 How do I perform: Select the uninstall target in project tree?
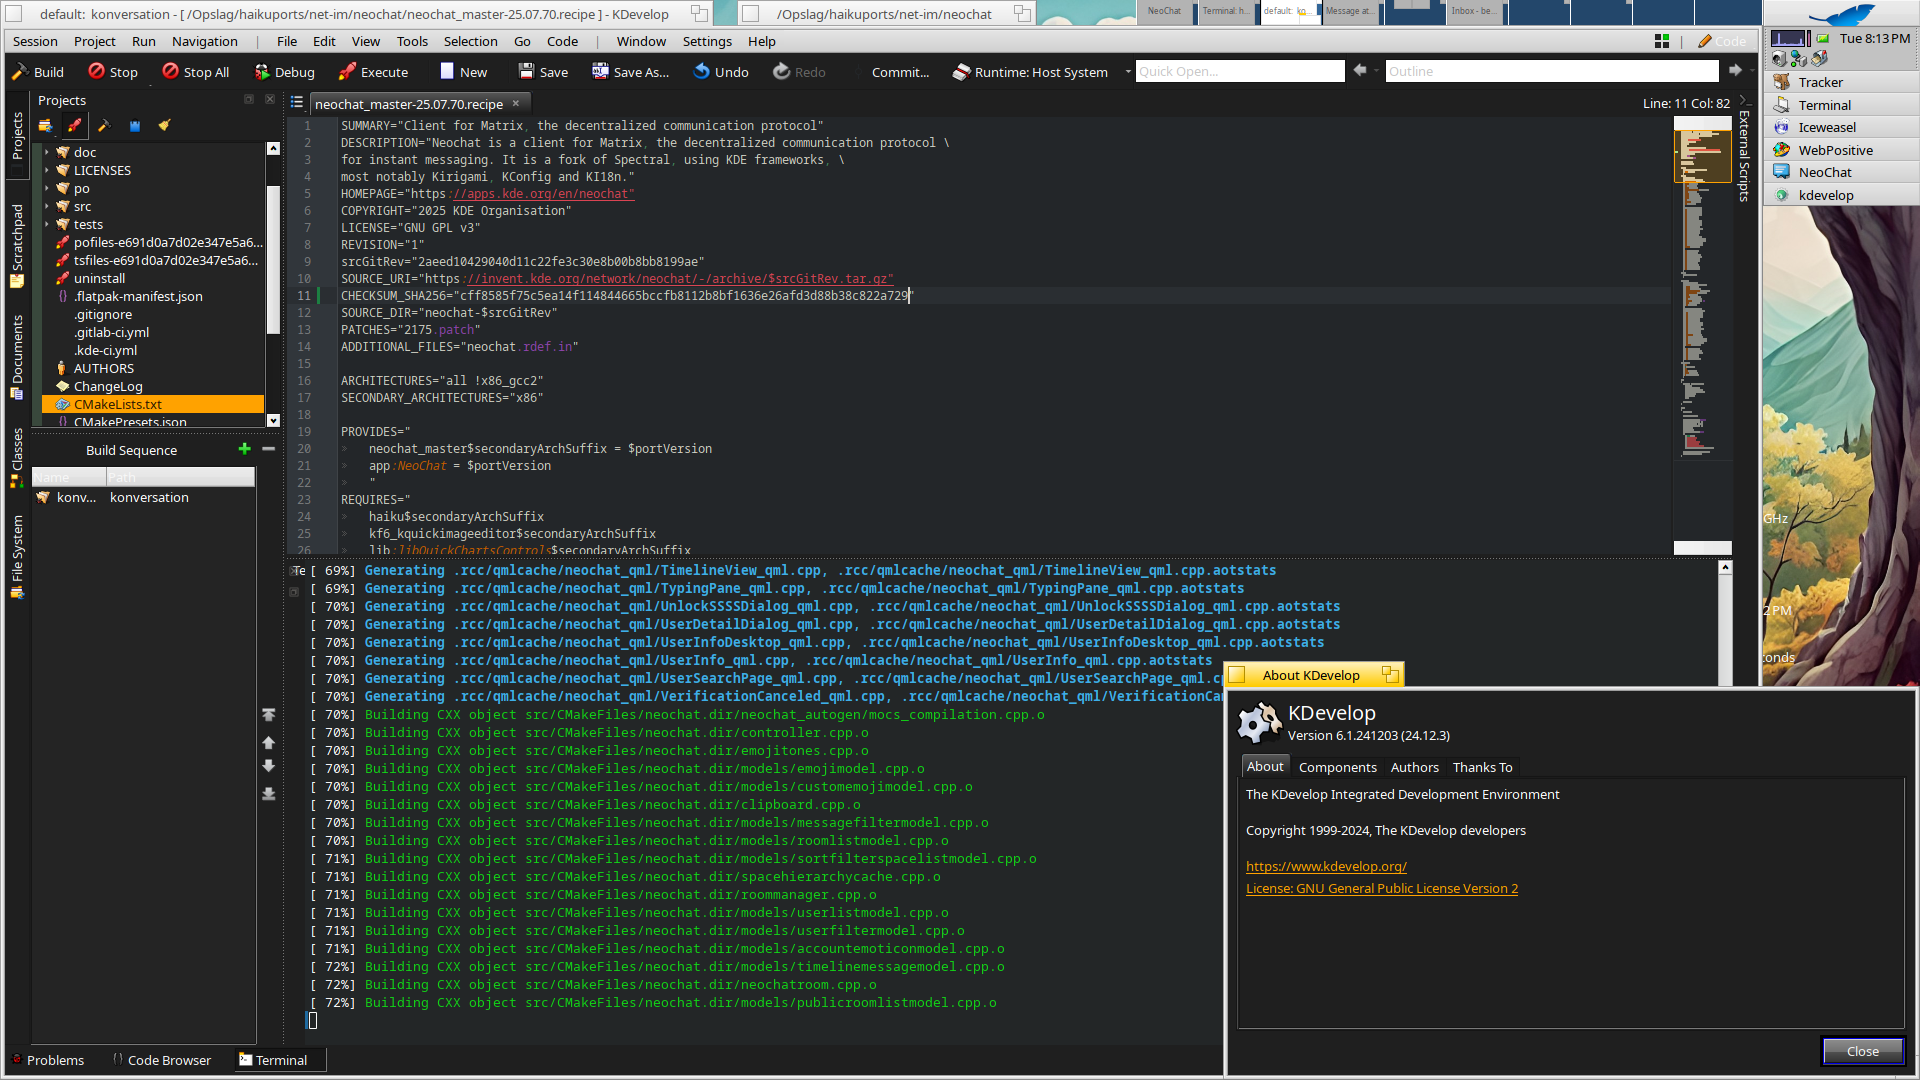(99, 278)
